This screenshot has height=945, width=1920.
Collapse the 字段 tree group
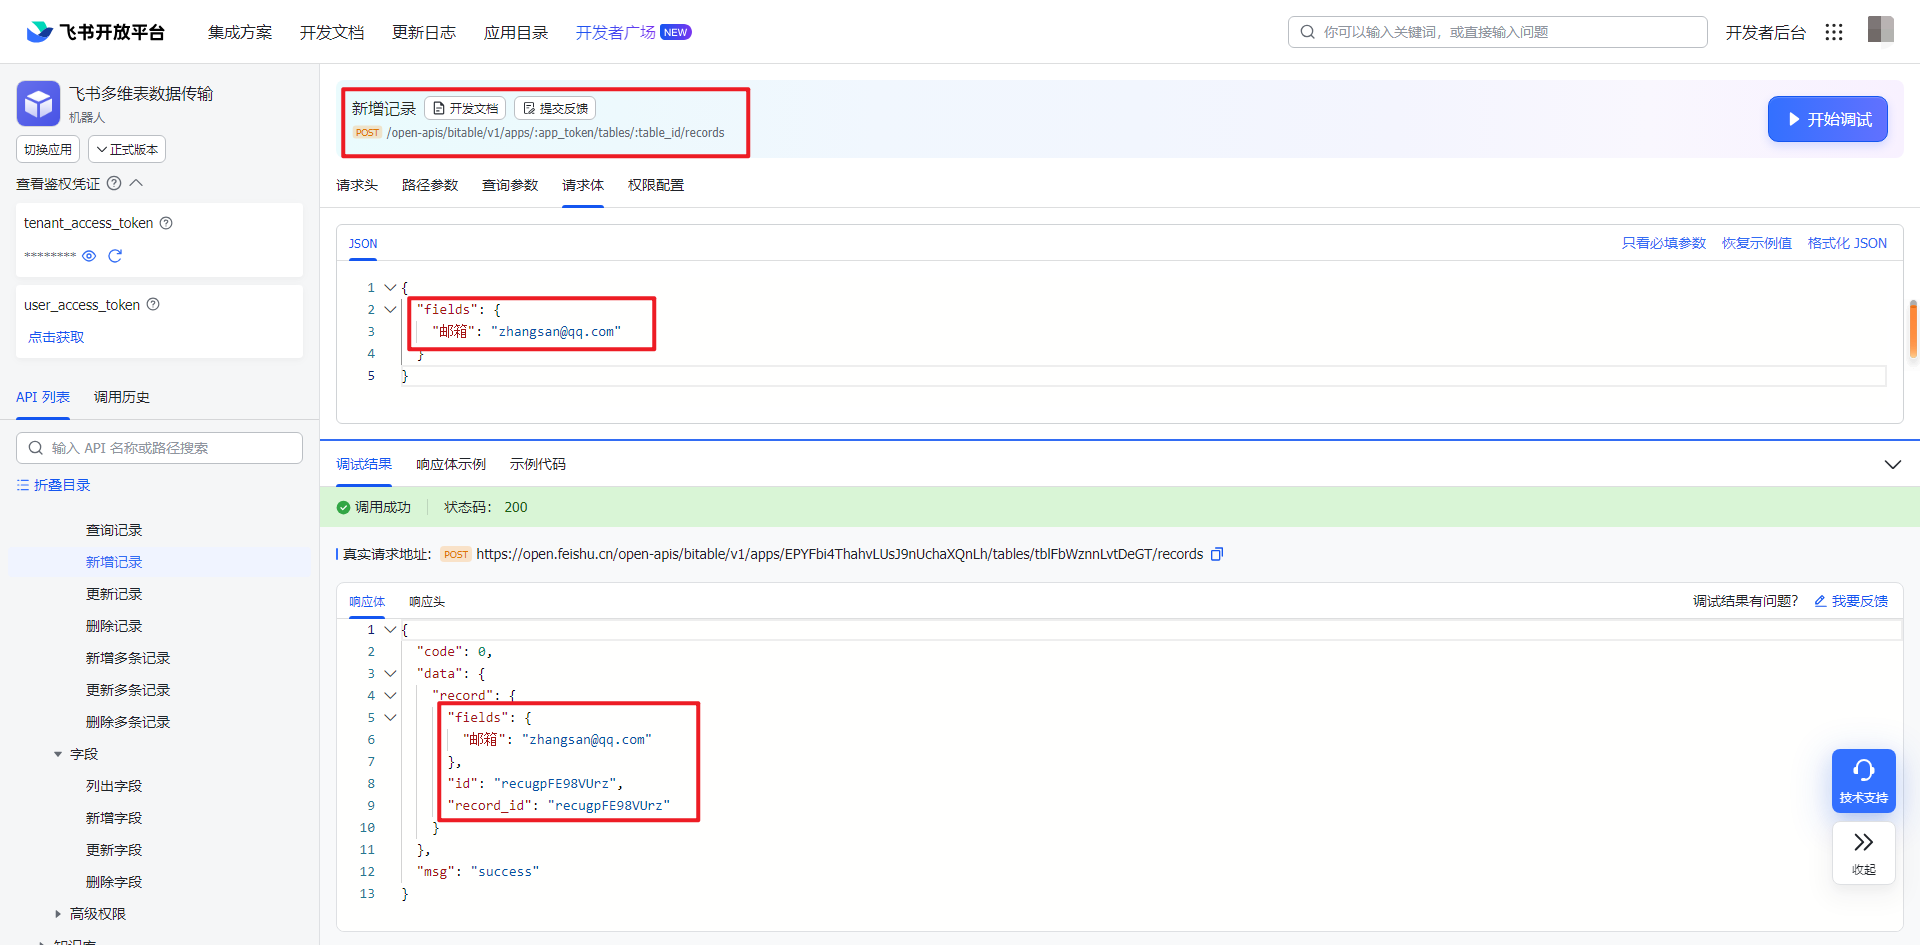click(x=58, y=754)
